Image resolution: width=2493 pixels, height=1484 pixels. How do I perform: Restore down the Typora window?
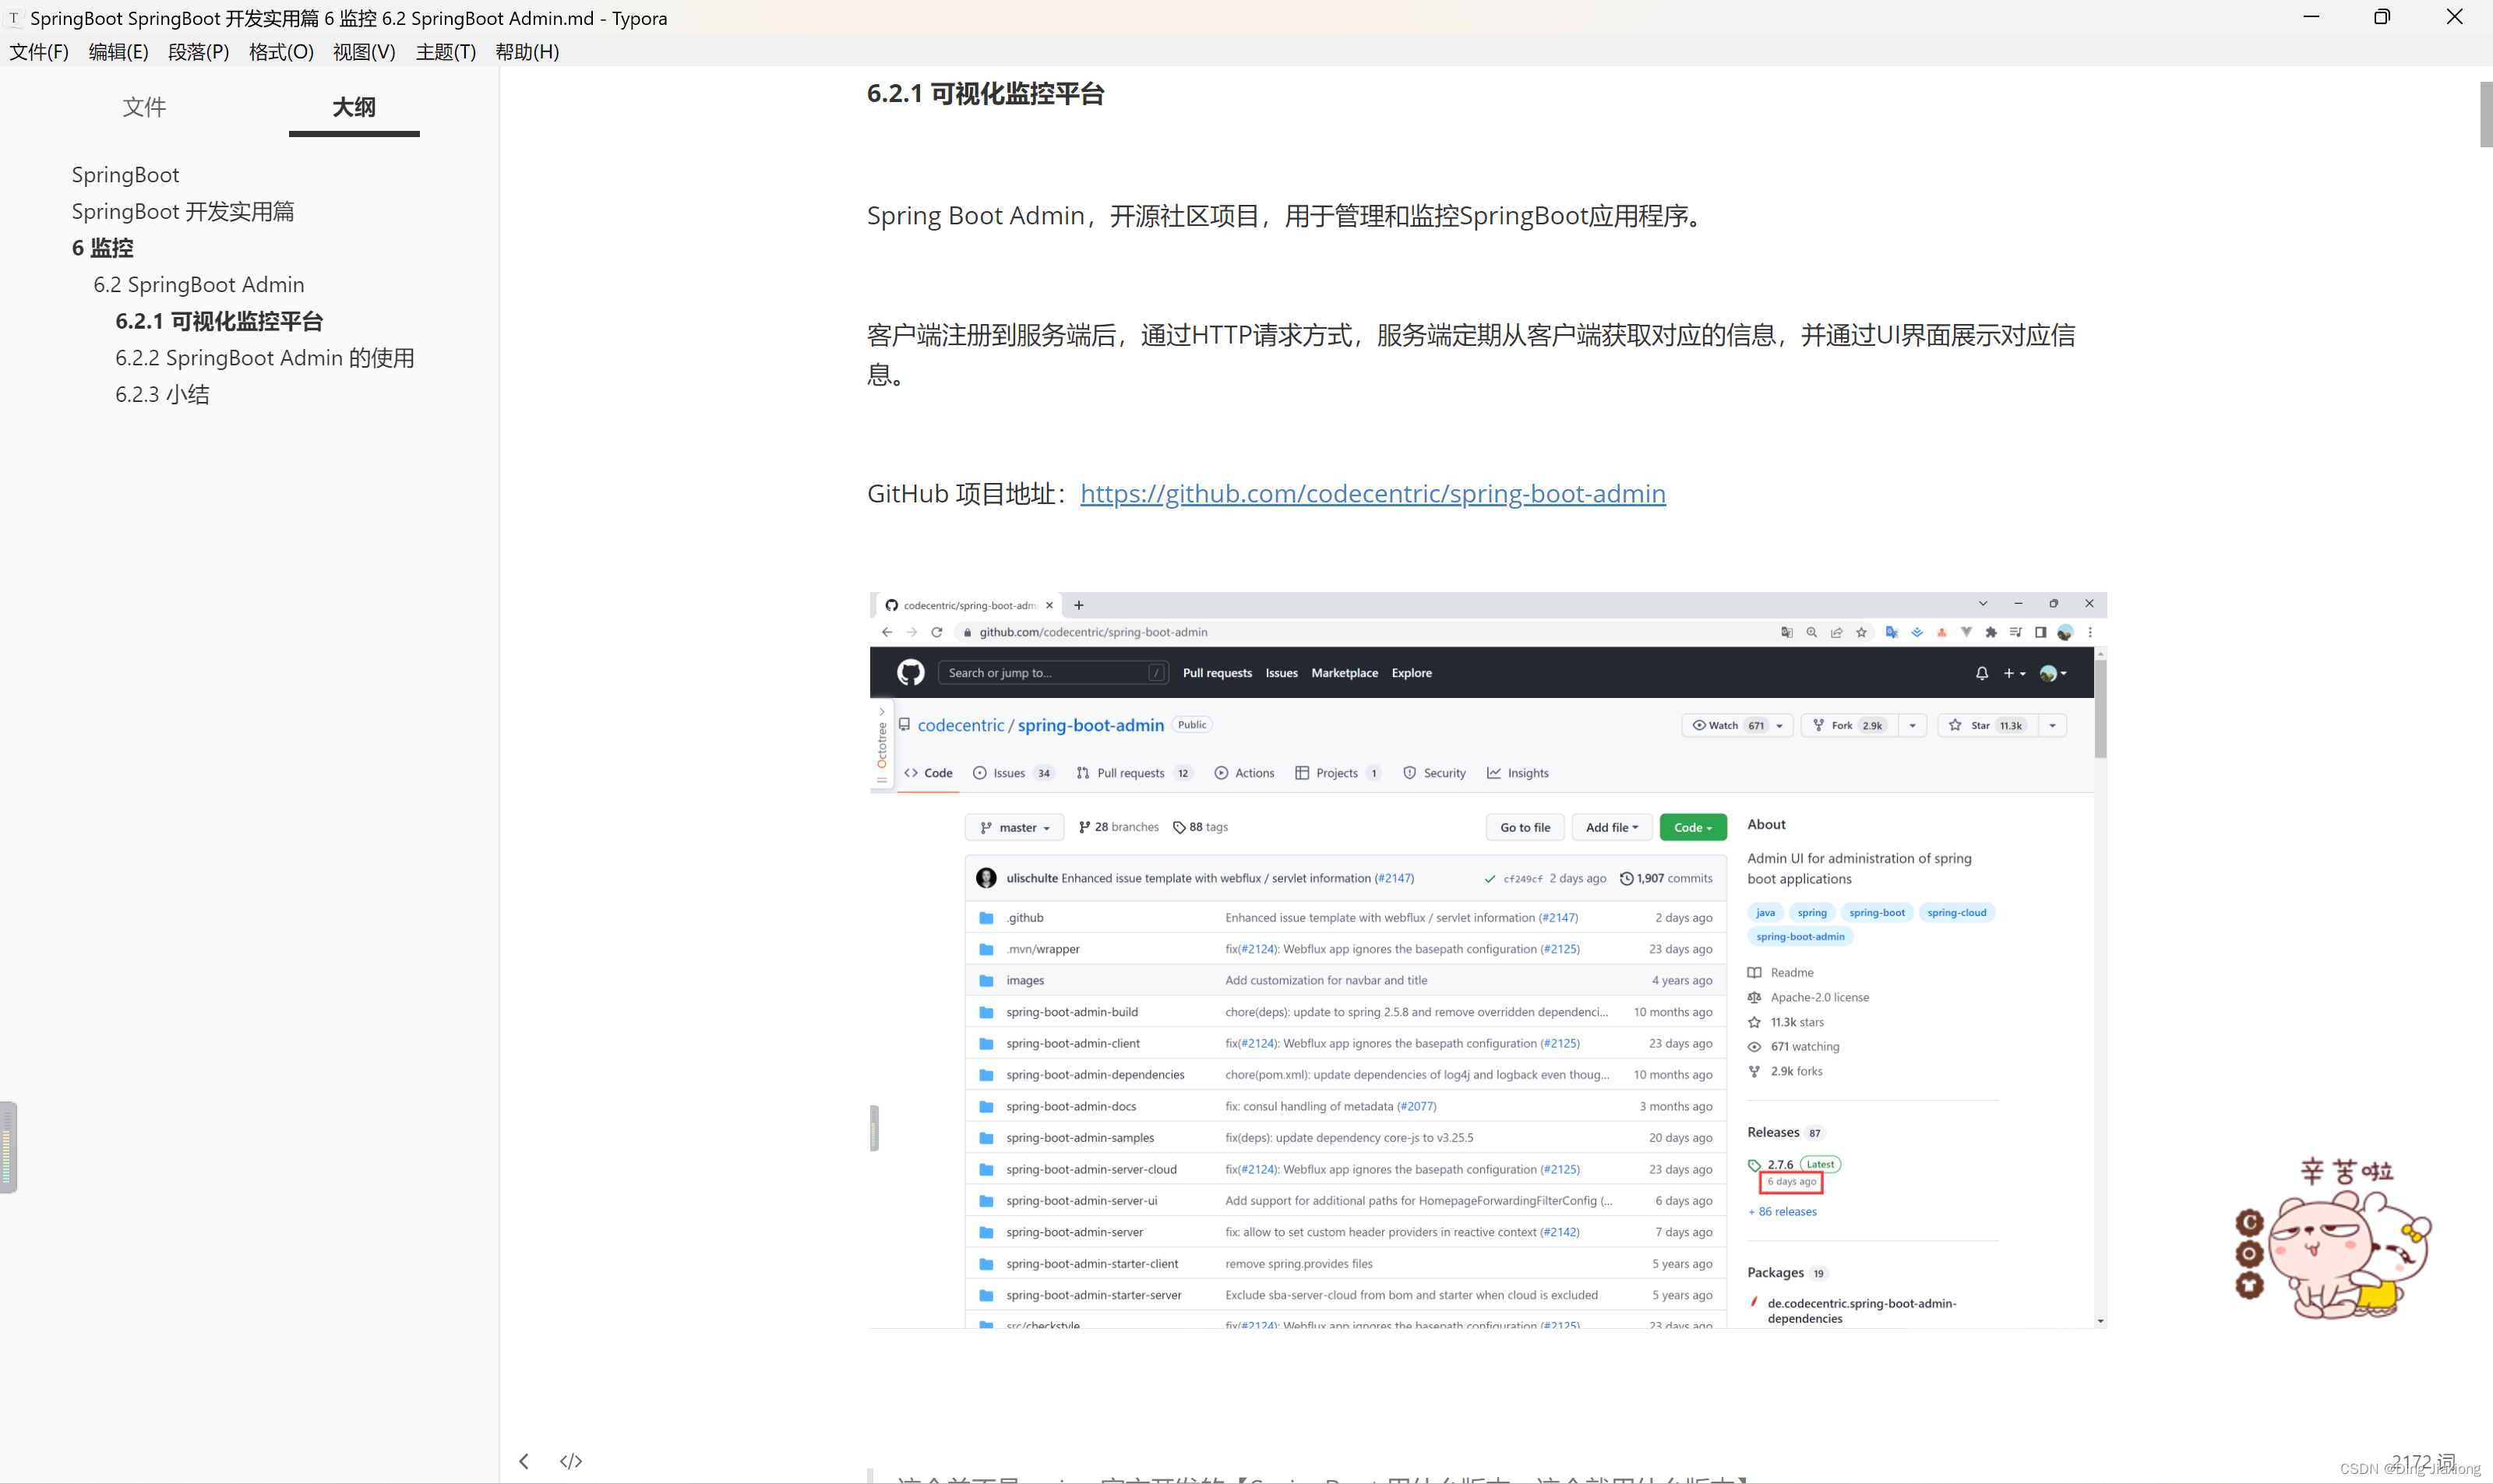coord(2382,17)
